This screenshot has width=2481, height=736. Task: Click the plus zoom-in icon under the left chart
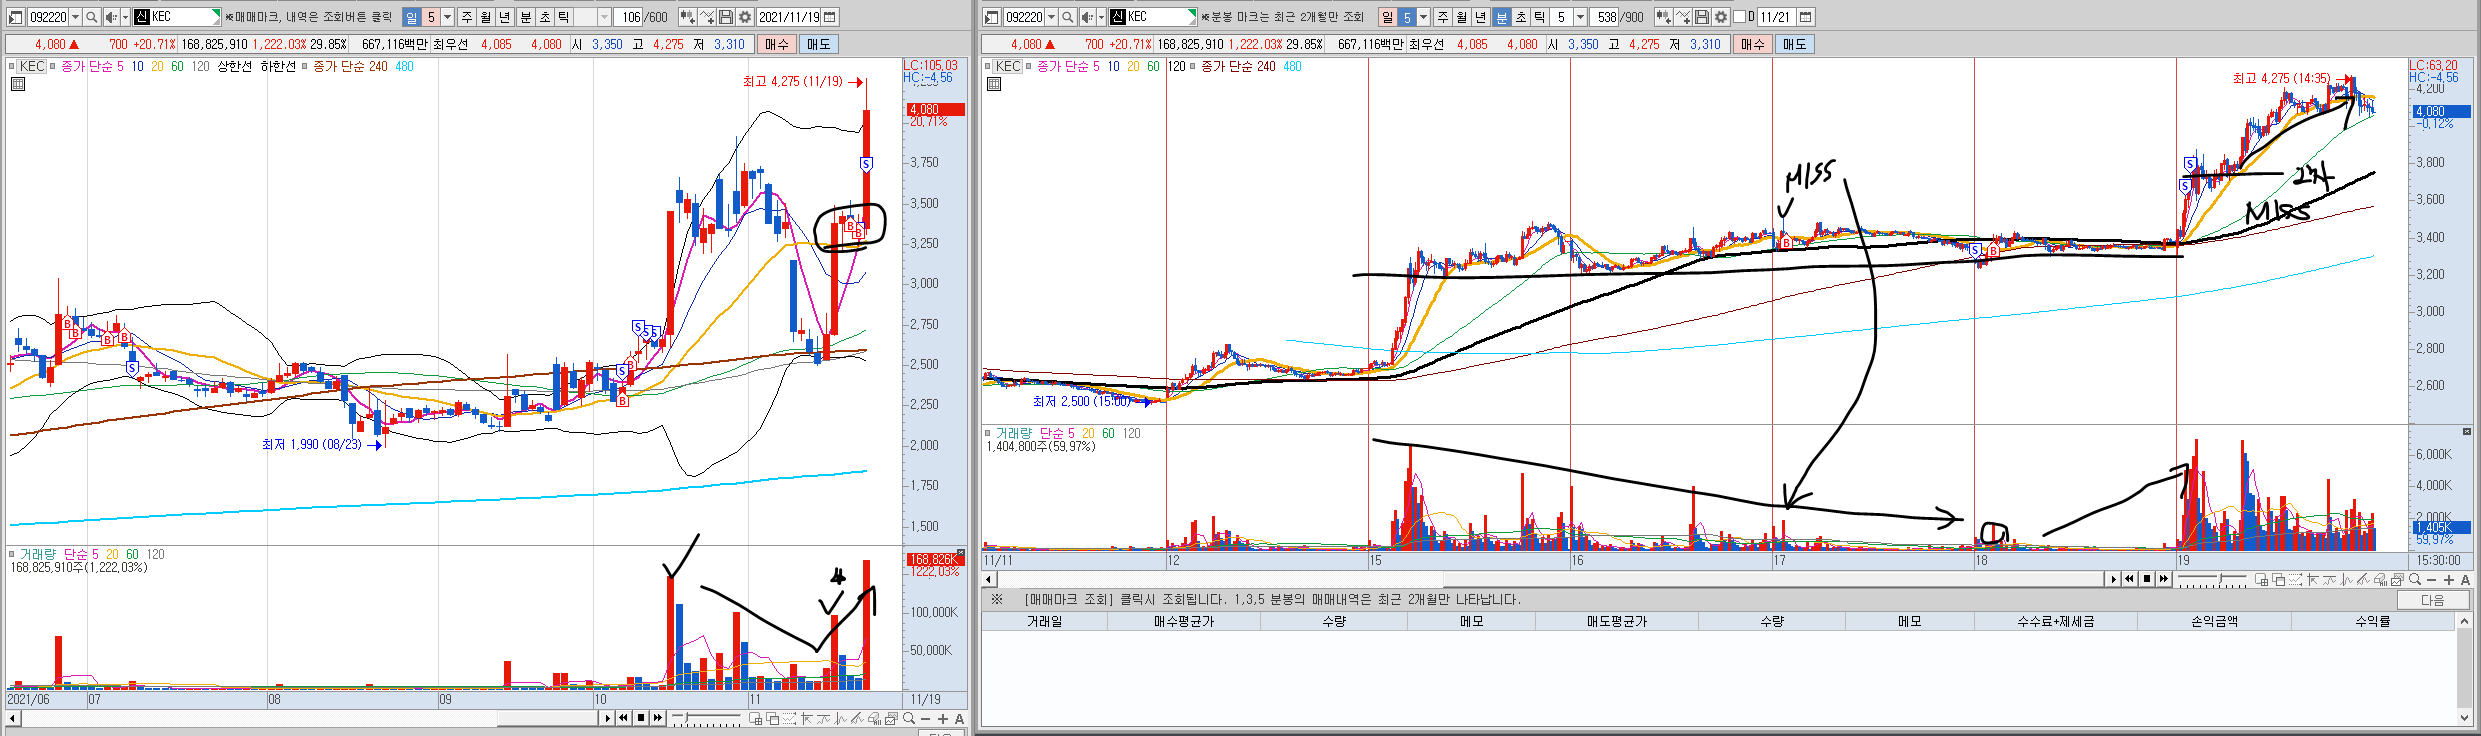pos(943,719)
